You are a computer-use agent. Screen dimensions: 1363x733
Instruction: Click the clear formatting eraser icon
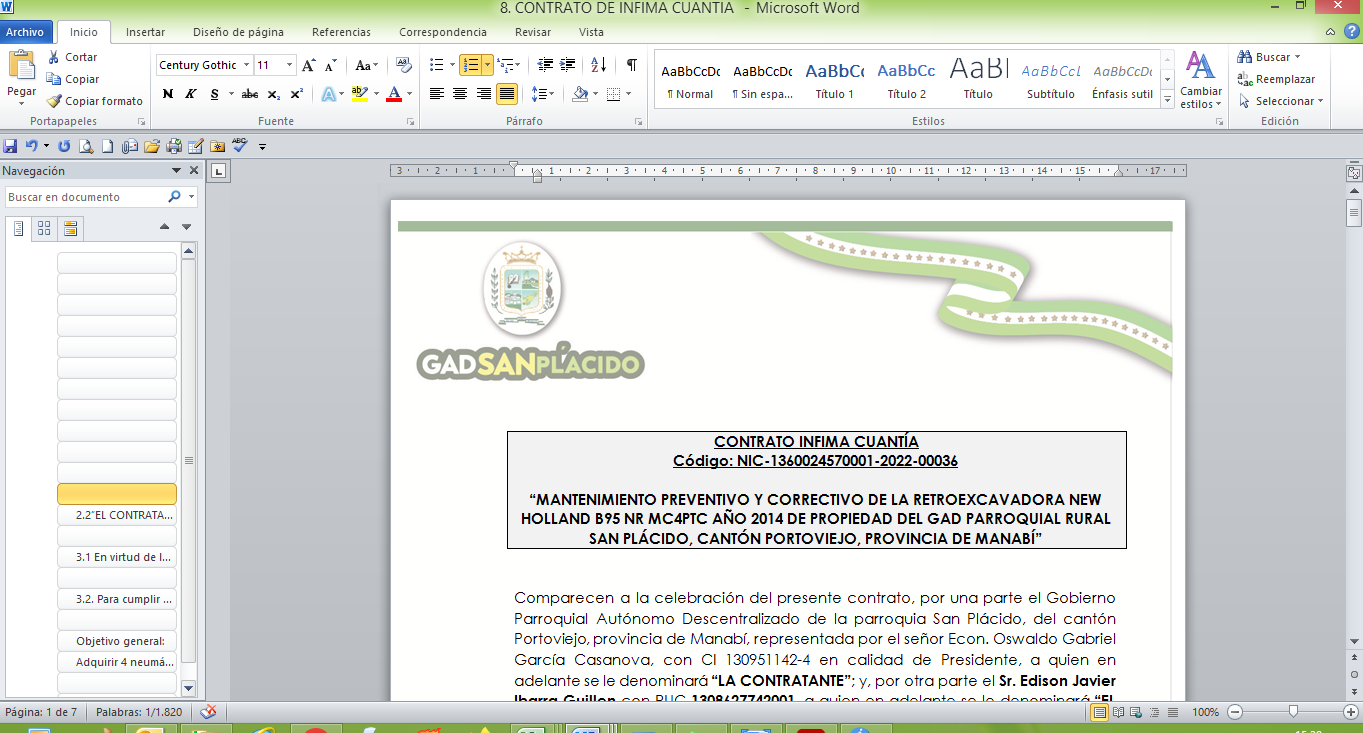[x=404, y=65]
